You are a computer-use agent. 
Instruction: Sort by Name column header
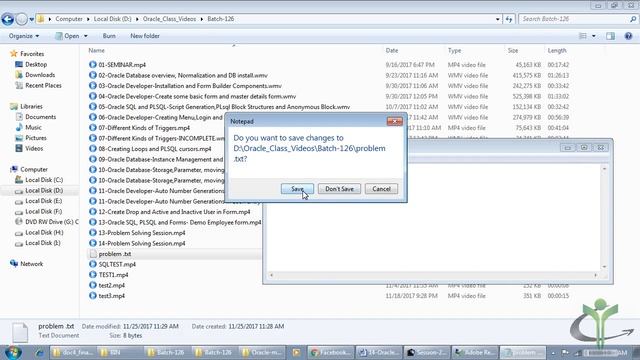pos(96,51)
